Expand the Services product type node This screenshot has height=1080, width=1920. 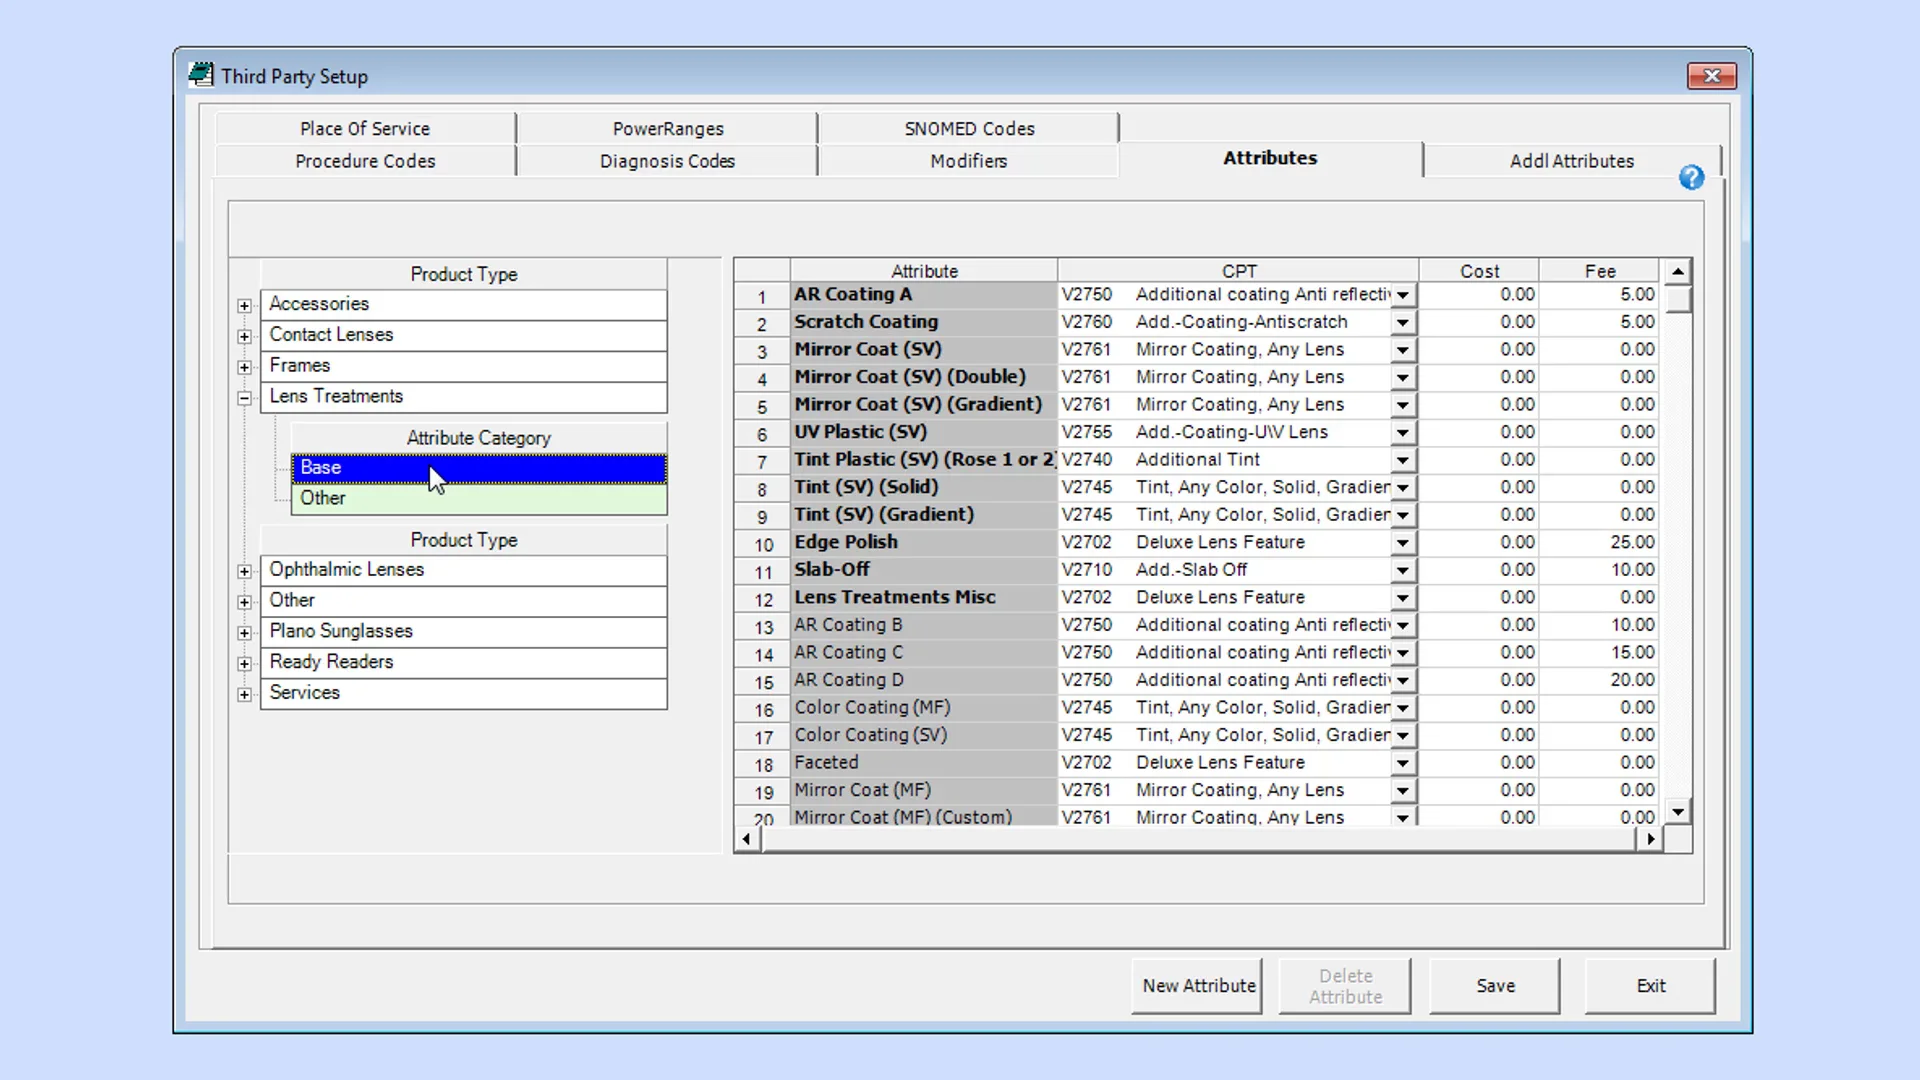click(x=244, y=694)
